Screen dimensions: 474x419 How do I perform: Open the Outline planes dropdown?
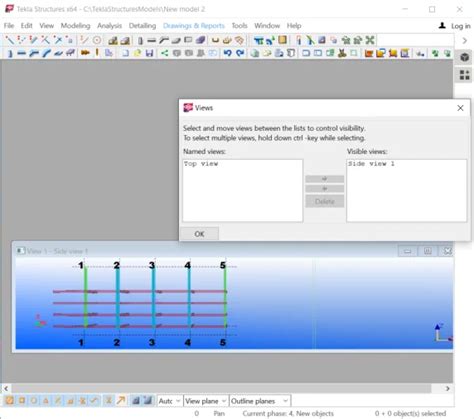tap(260, 401)
